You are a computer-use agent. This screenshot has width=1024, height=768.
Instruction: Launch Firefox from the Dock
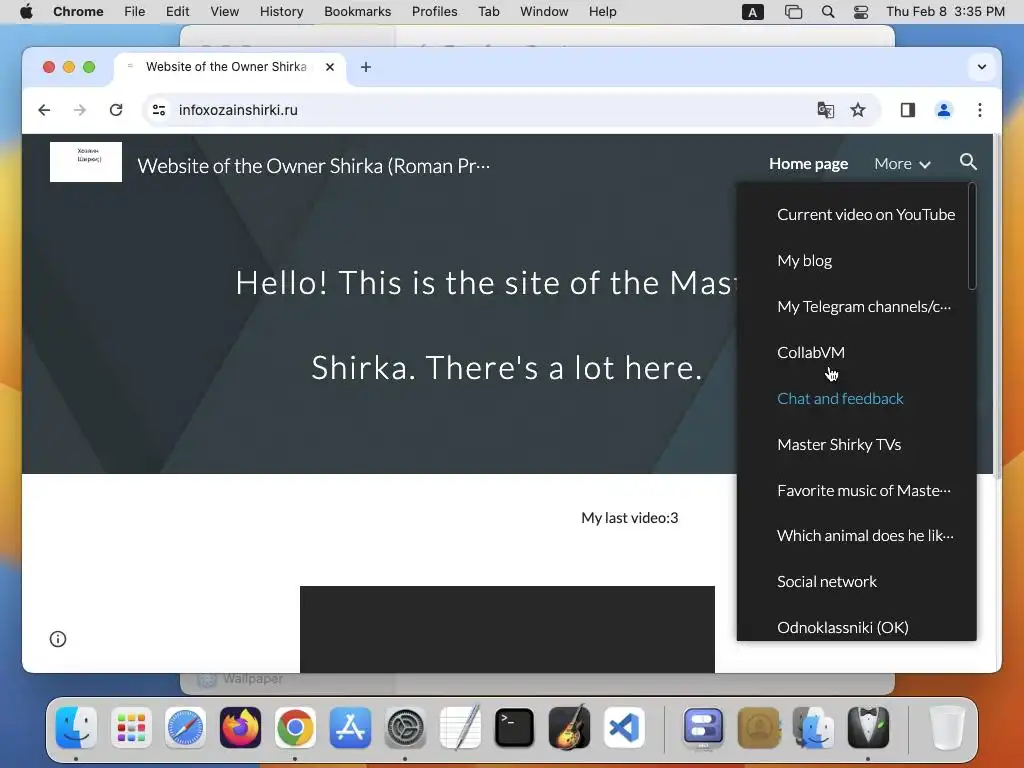pos(240,727)
